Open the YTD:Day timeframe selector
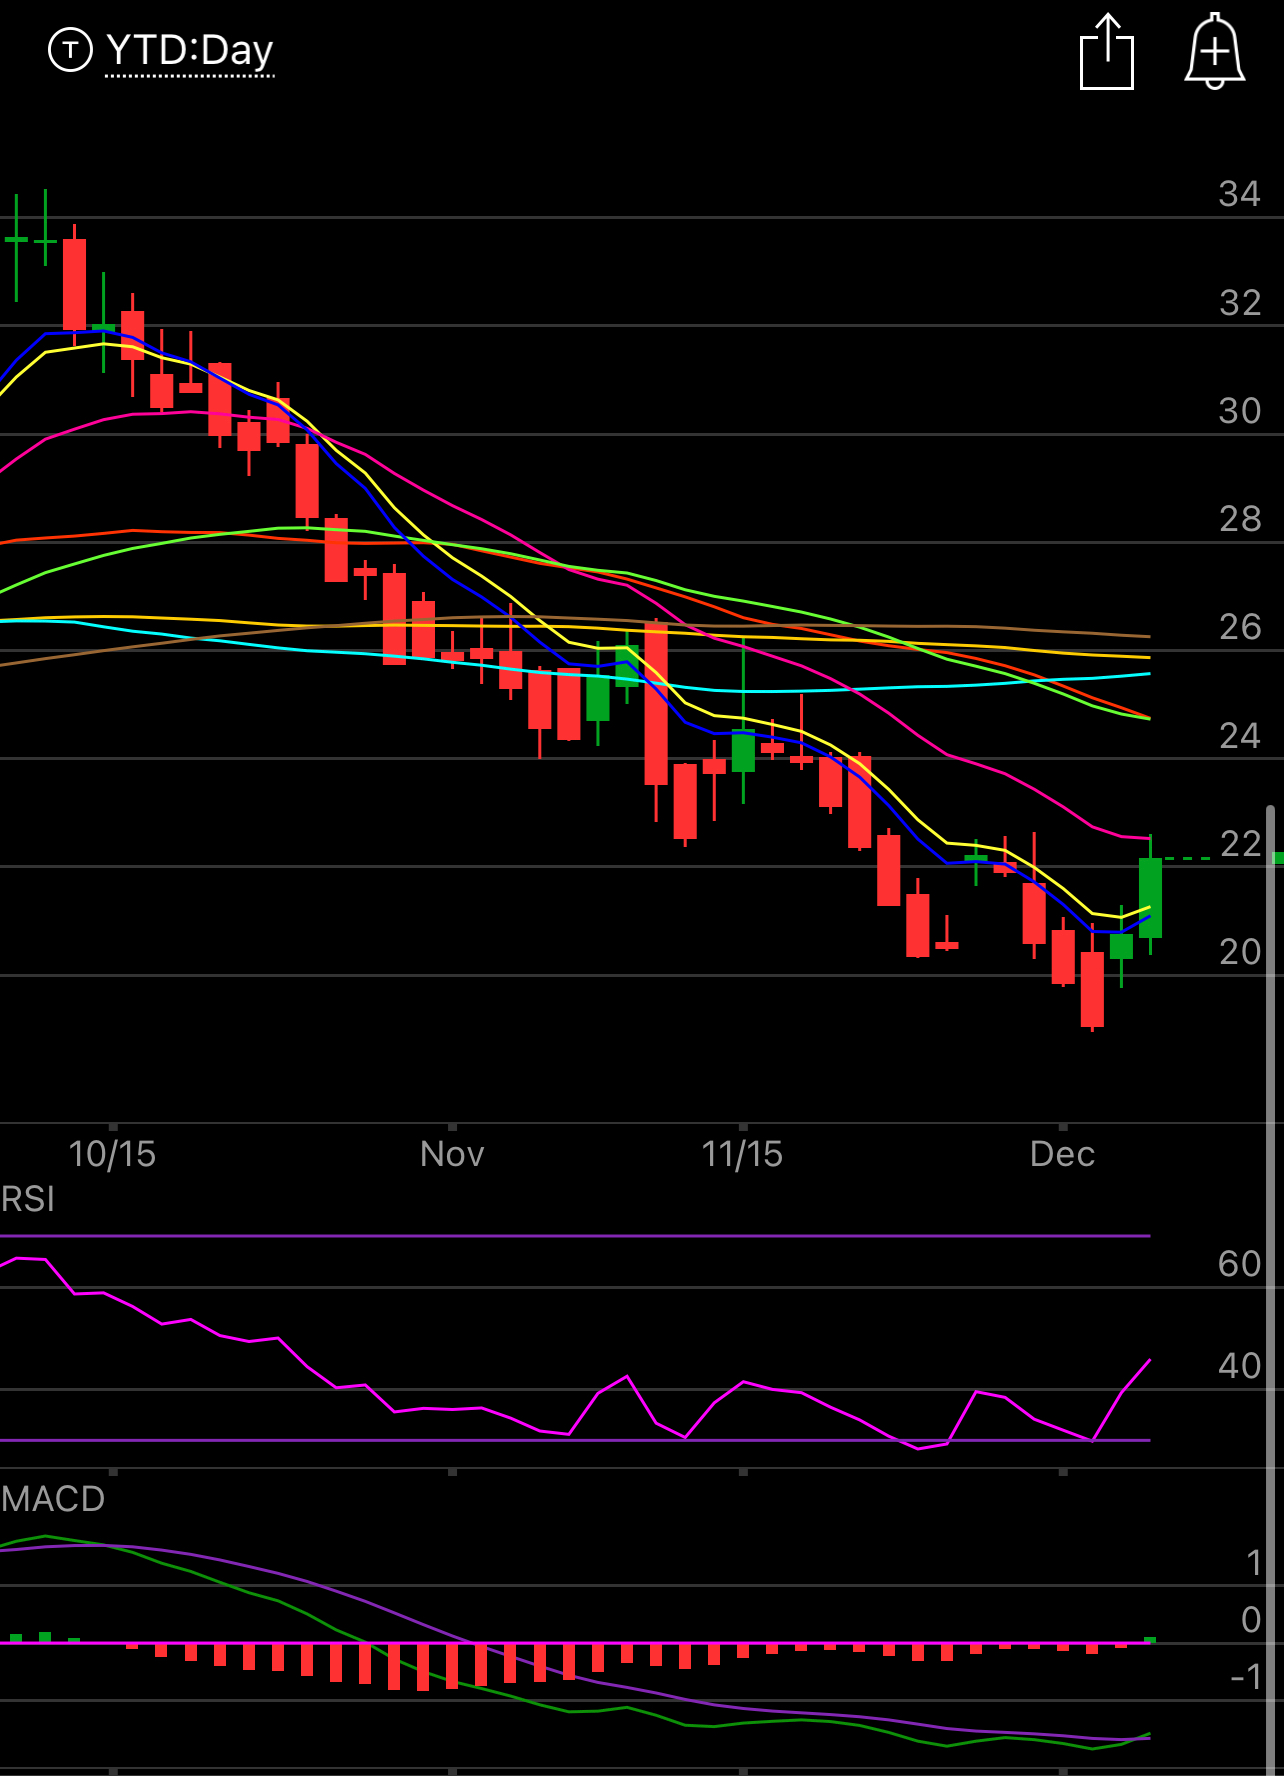Viewport: 1284px width, 1776px height. (189, 50)
